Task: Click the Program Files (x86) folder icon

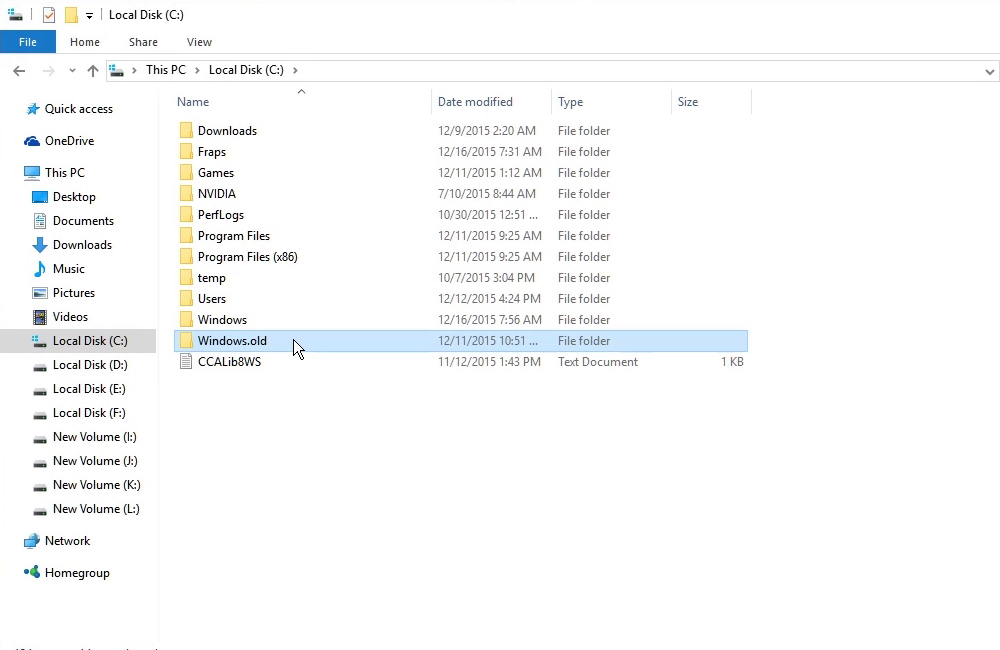Action: 186,257
